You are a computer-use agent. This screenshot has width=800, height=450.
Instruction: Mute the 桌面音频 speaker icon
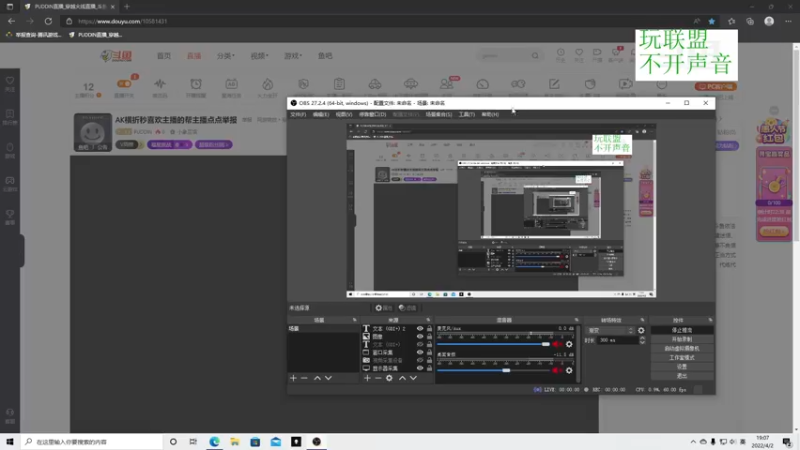[x=557, y=370]
